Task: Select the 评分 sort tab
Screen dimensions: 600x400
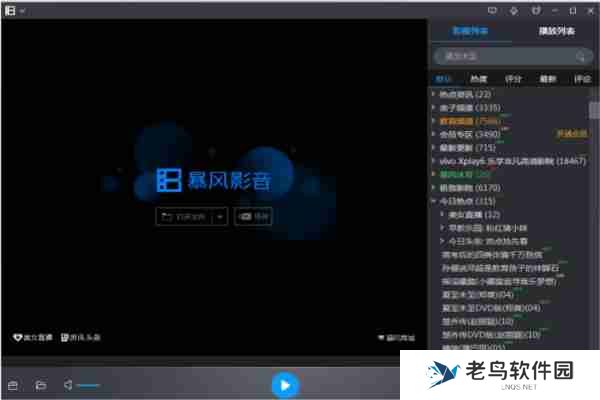Action: 513,79
